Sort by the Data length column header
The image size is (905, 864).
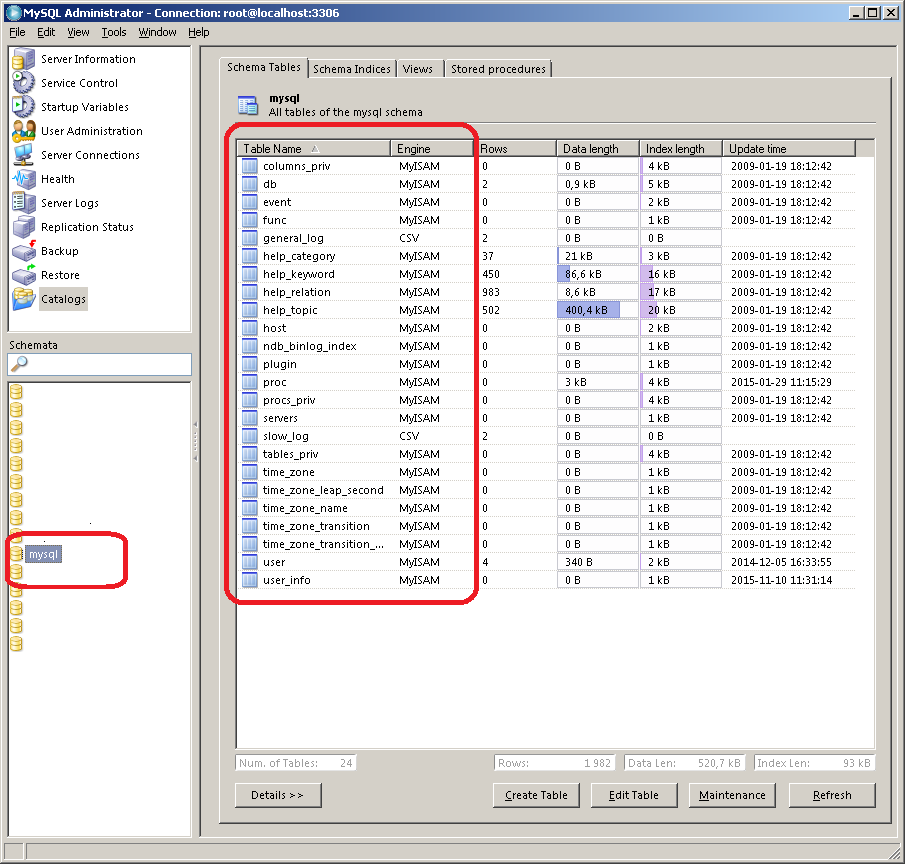click(x=598, y=149)
